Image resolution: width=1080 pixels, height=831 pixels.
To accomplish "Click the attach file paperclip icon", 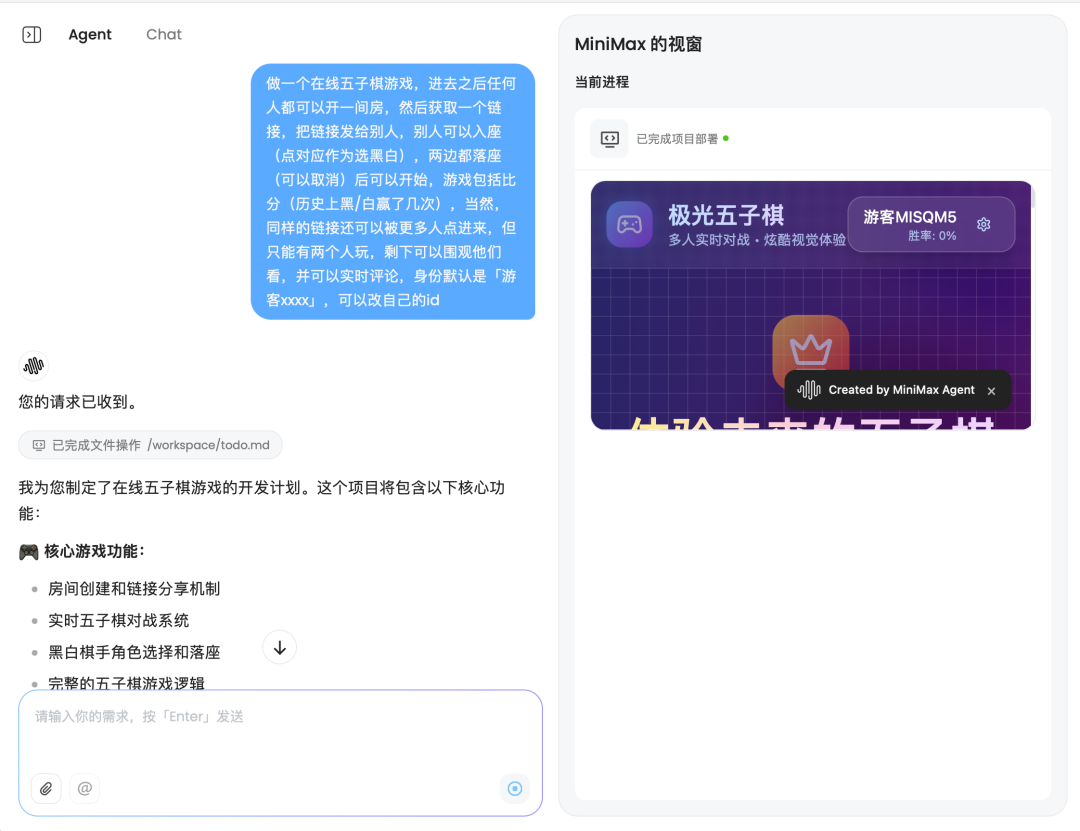I will [x=46, y=788].
